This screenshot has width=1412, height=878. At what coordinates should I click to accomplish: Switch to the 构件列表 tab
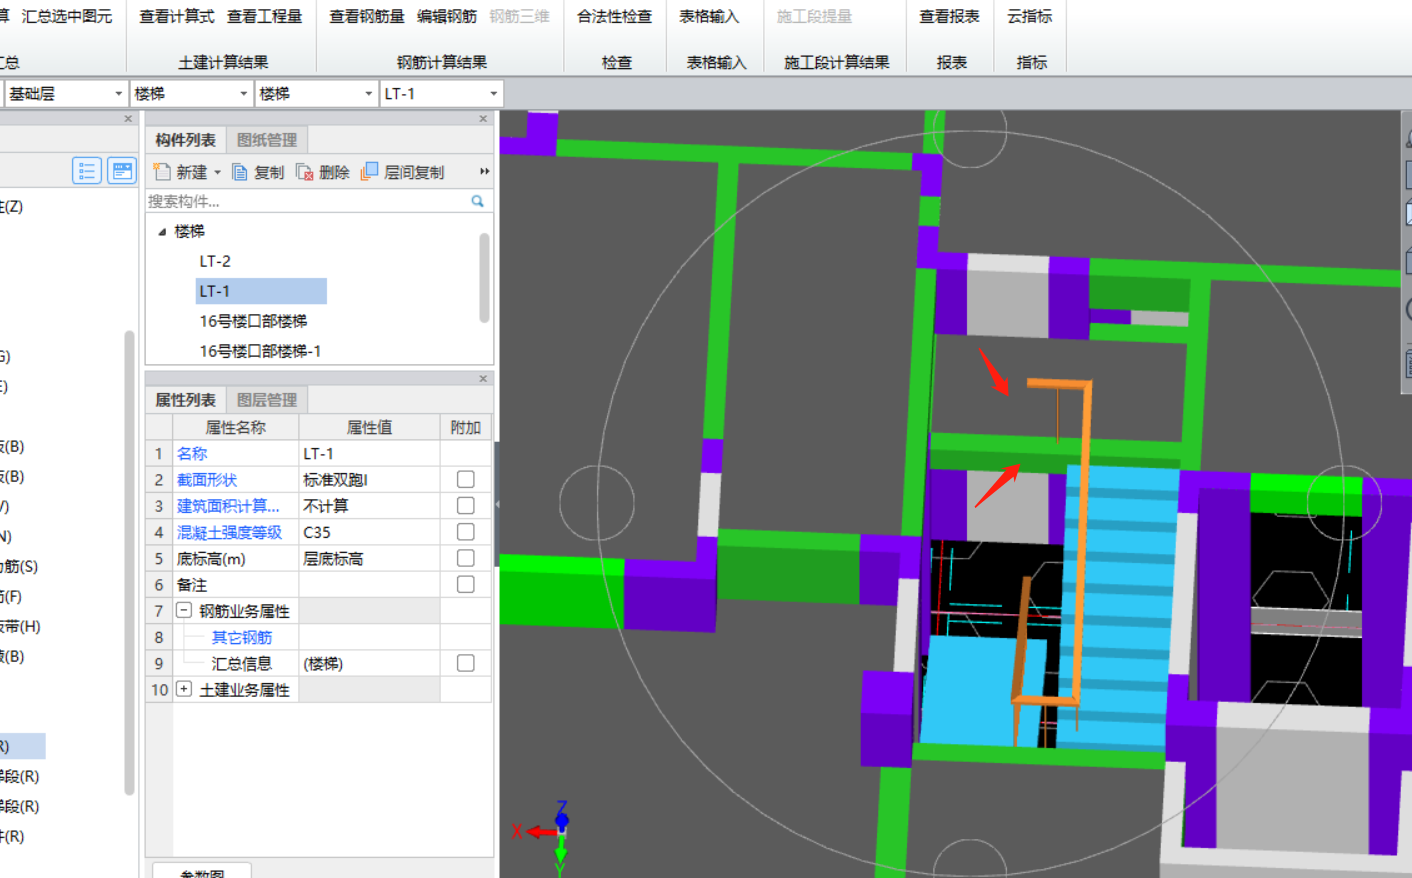[x=185, y=140]
